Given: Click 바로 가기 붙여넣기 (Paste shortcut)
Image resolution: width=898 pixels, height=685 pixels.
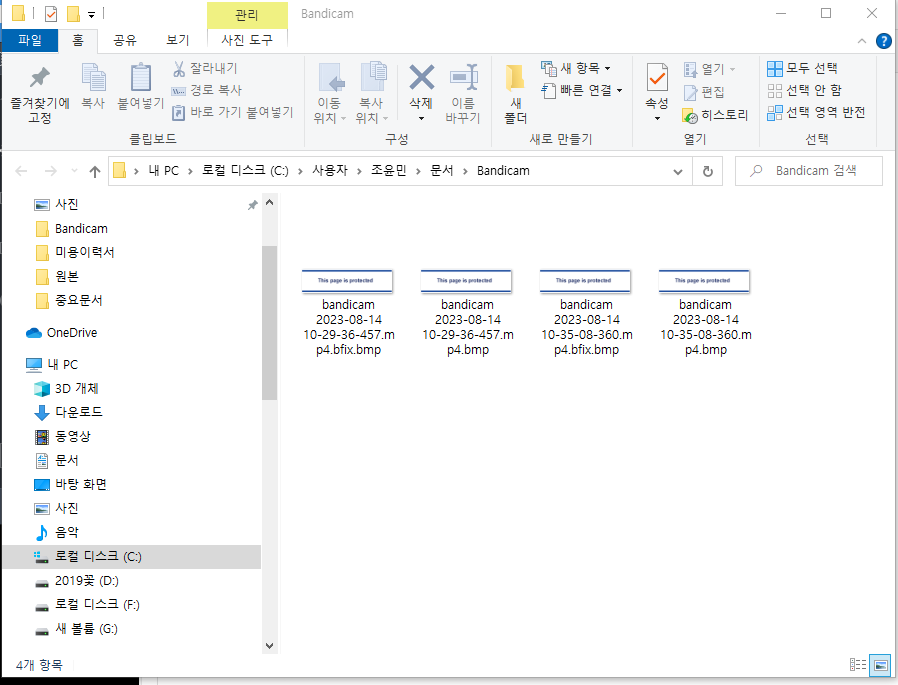Looking at the screenshot, I should tap(233, 112).
